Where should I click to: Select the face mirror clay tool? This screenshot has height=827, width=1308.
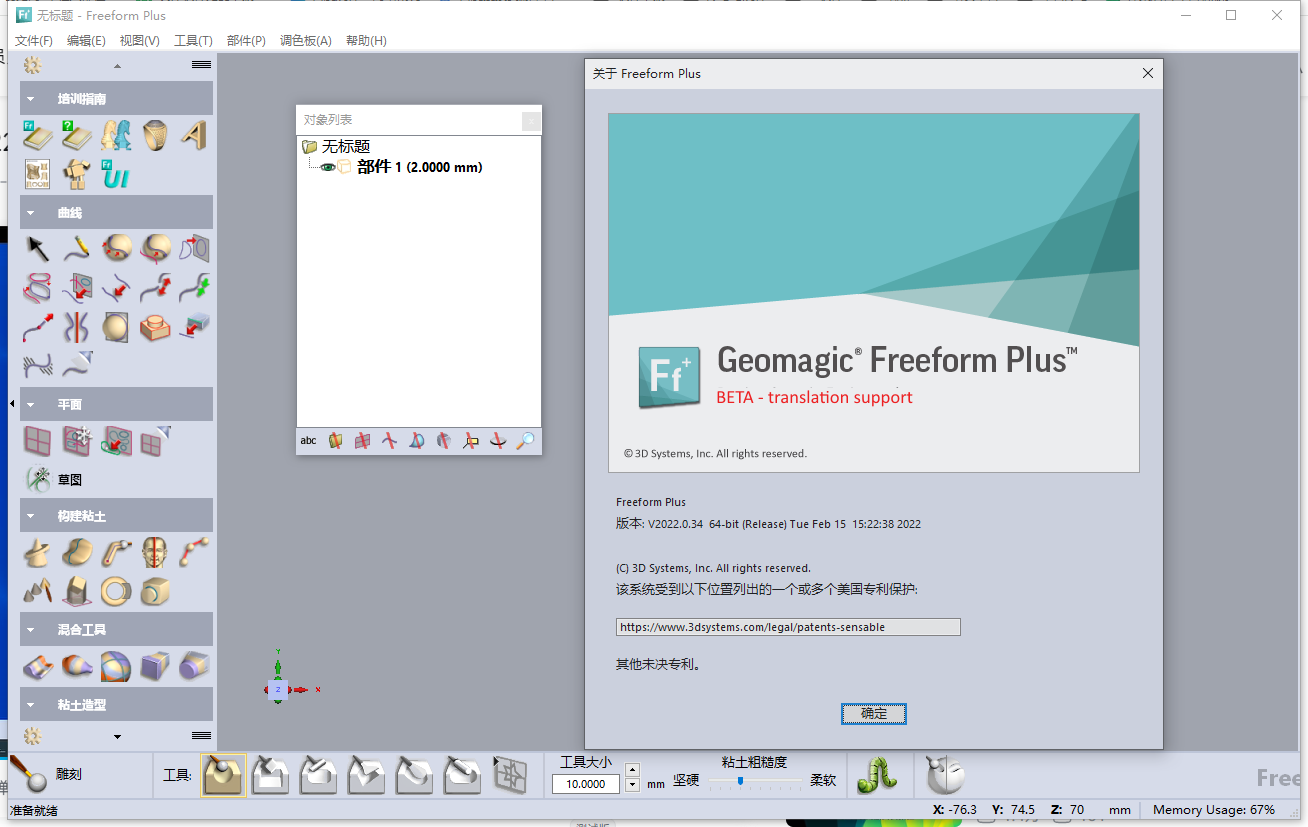[x=154, y=552]
